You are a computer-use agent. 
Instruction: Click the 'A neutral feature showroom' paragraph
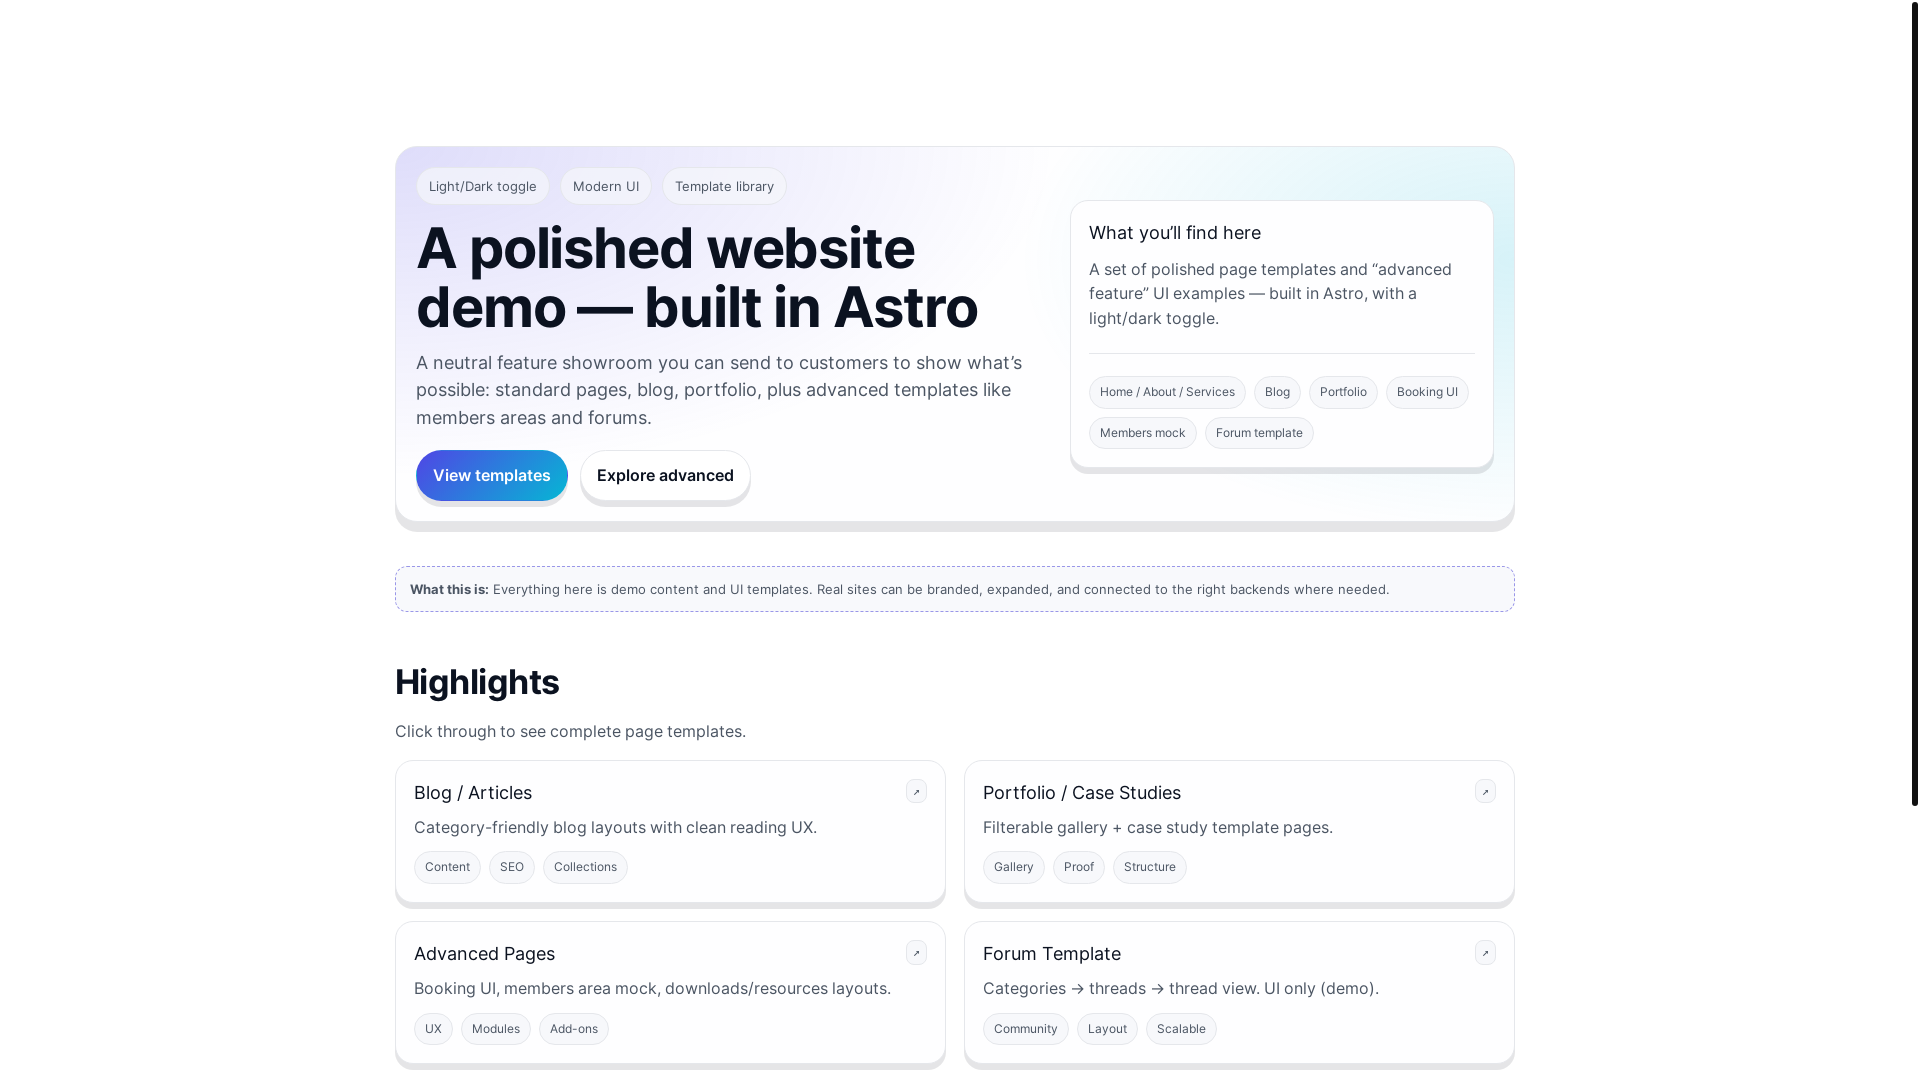click(719, 390)
